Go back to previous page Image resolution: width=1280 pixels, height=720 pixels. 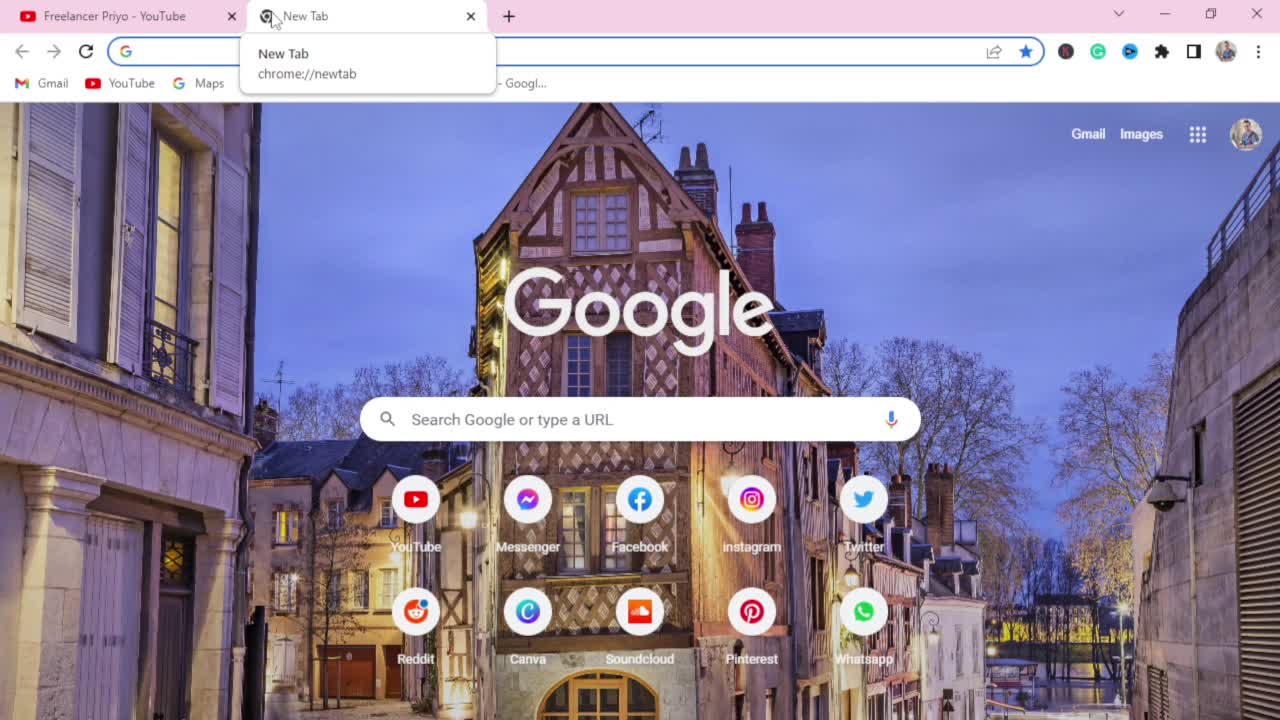[22, 52]
